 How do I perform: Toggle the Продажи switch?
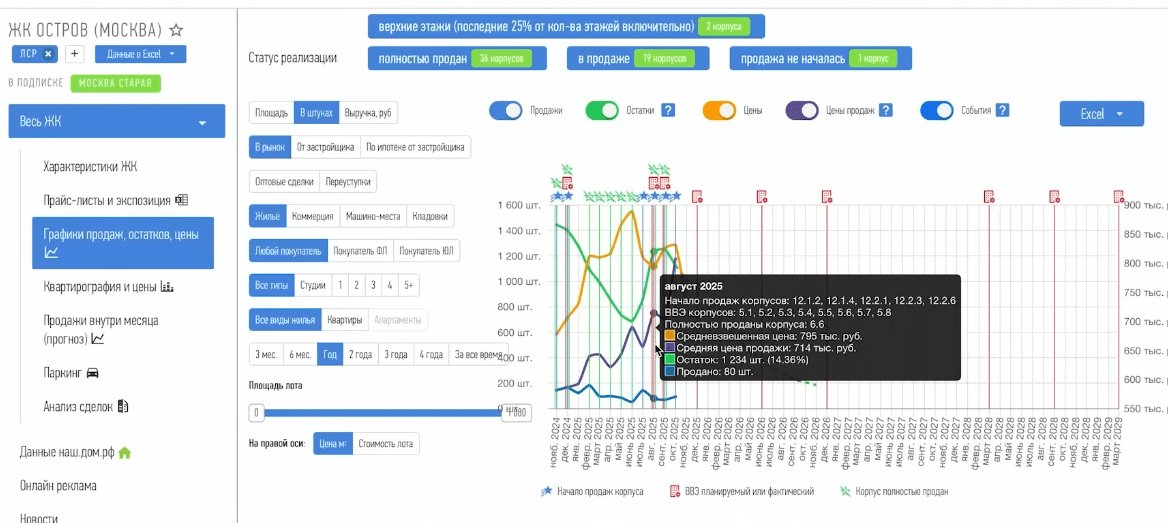506,110
